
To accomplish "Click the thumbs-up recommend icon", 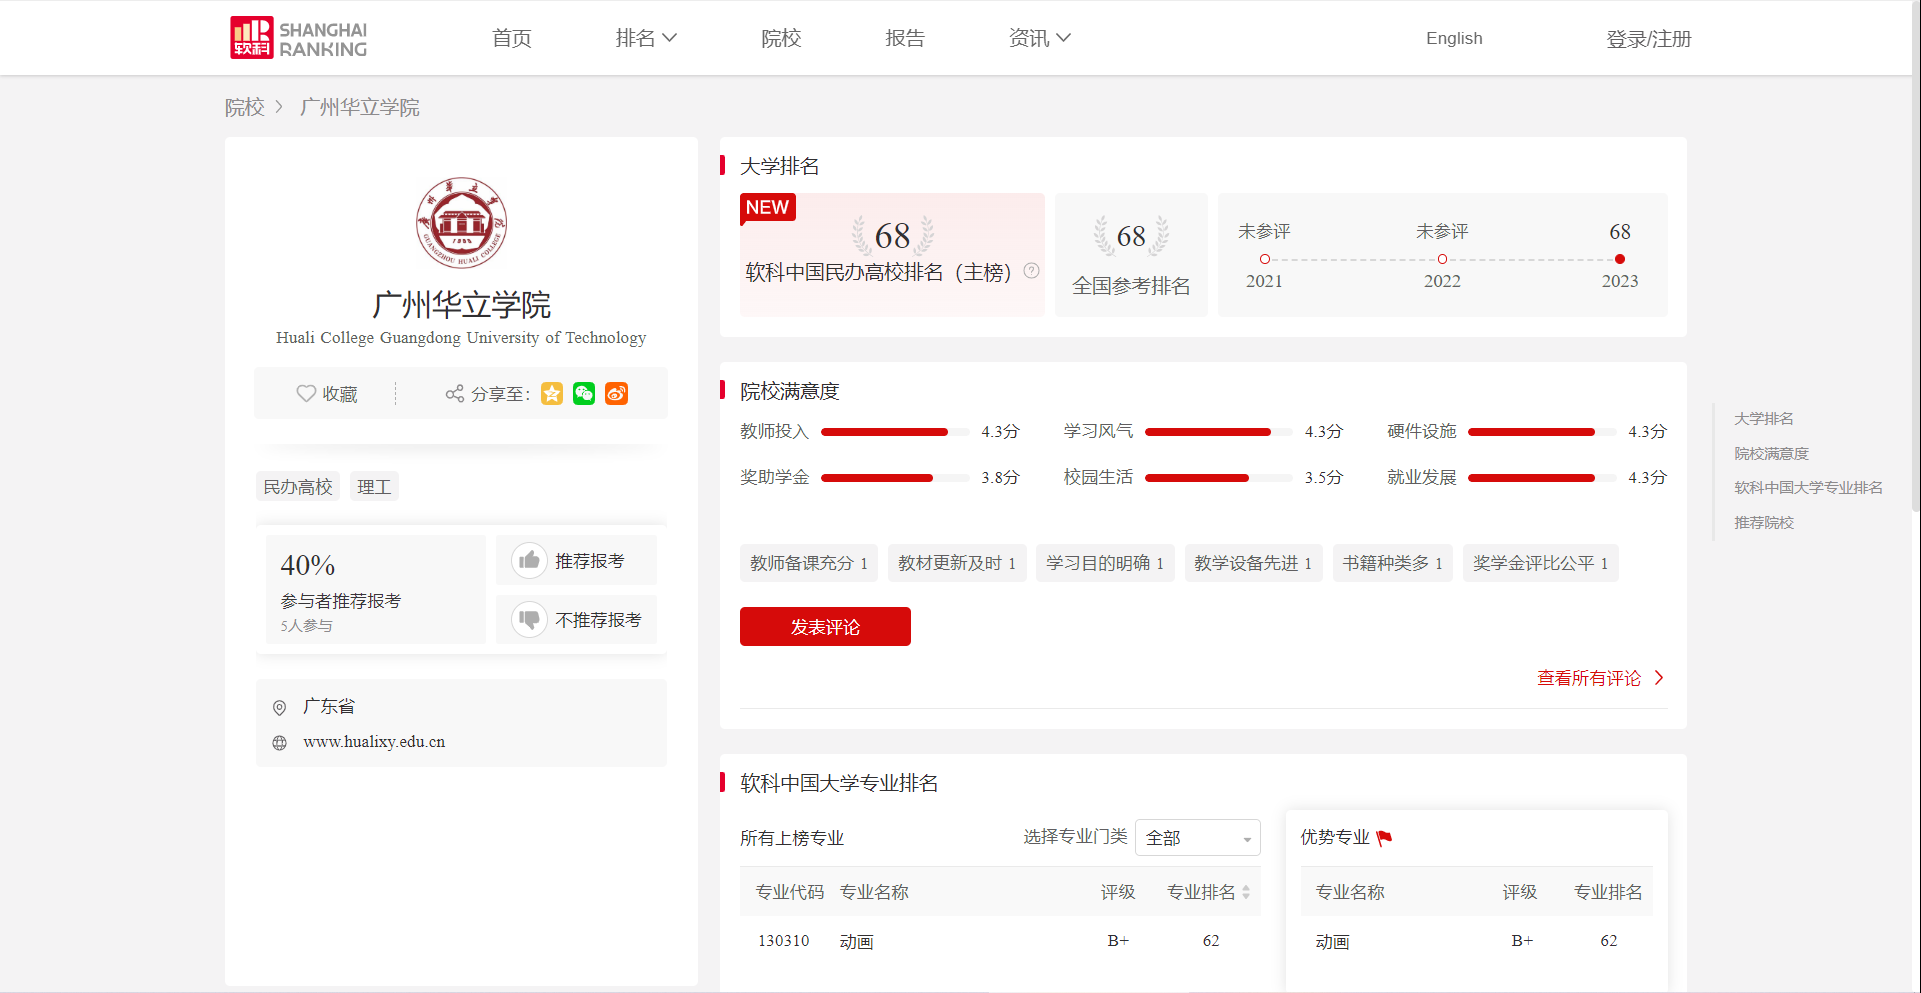I will tap(529, 560).
